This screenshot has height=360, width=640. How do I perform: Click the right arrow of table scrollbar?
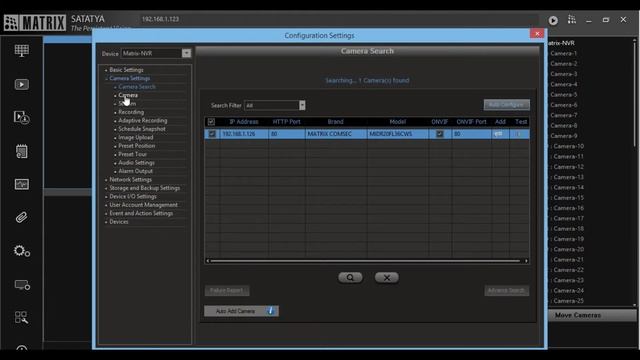(526, 261)
